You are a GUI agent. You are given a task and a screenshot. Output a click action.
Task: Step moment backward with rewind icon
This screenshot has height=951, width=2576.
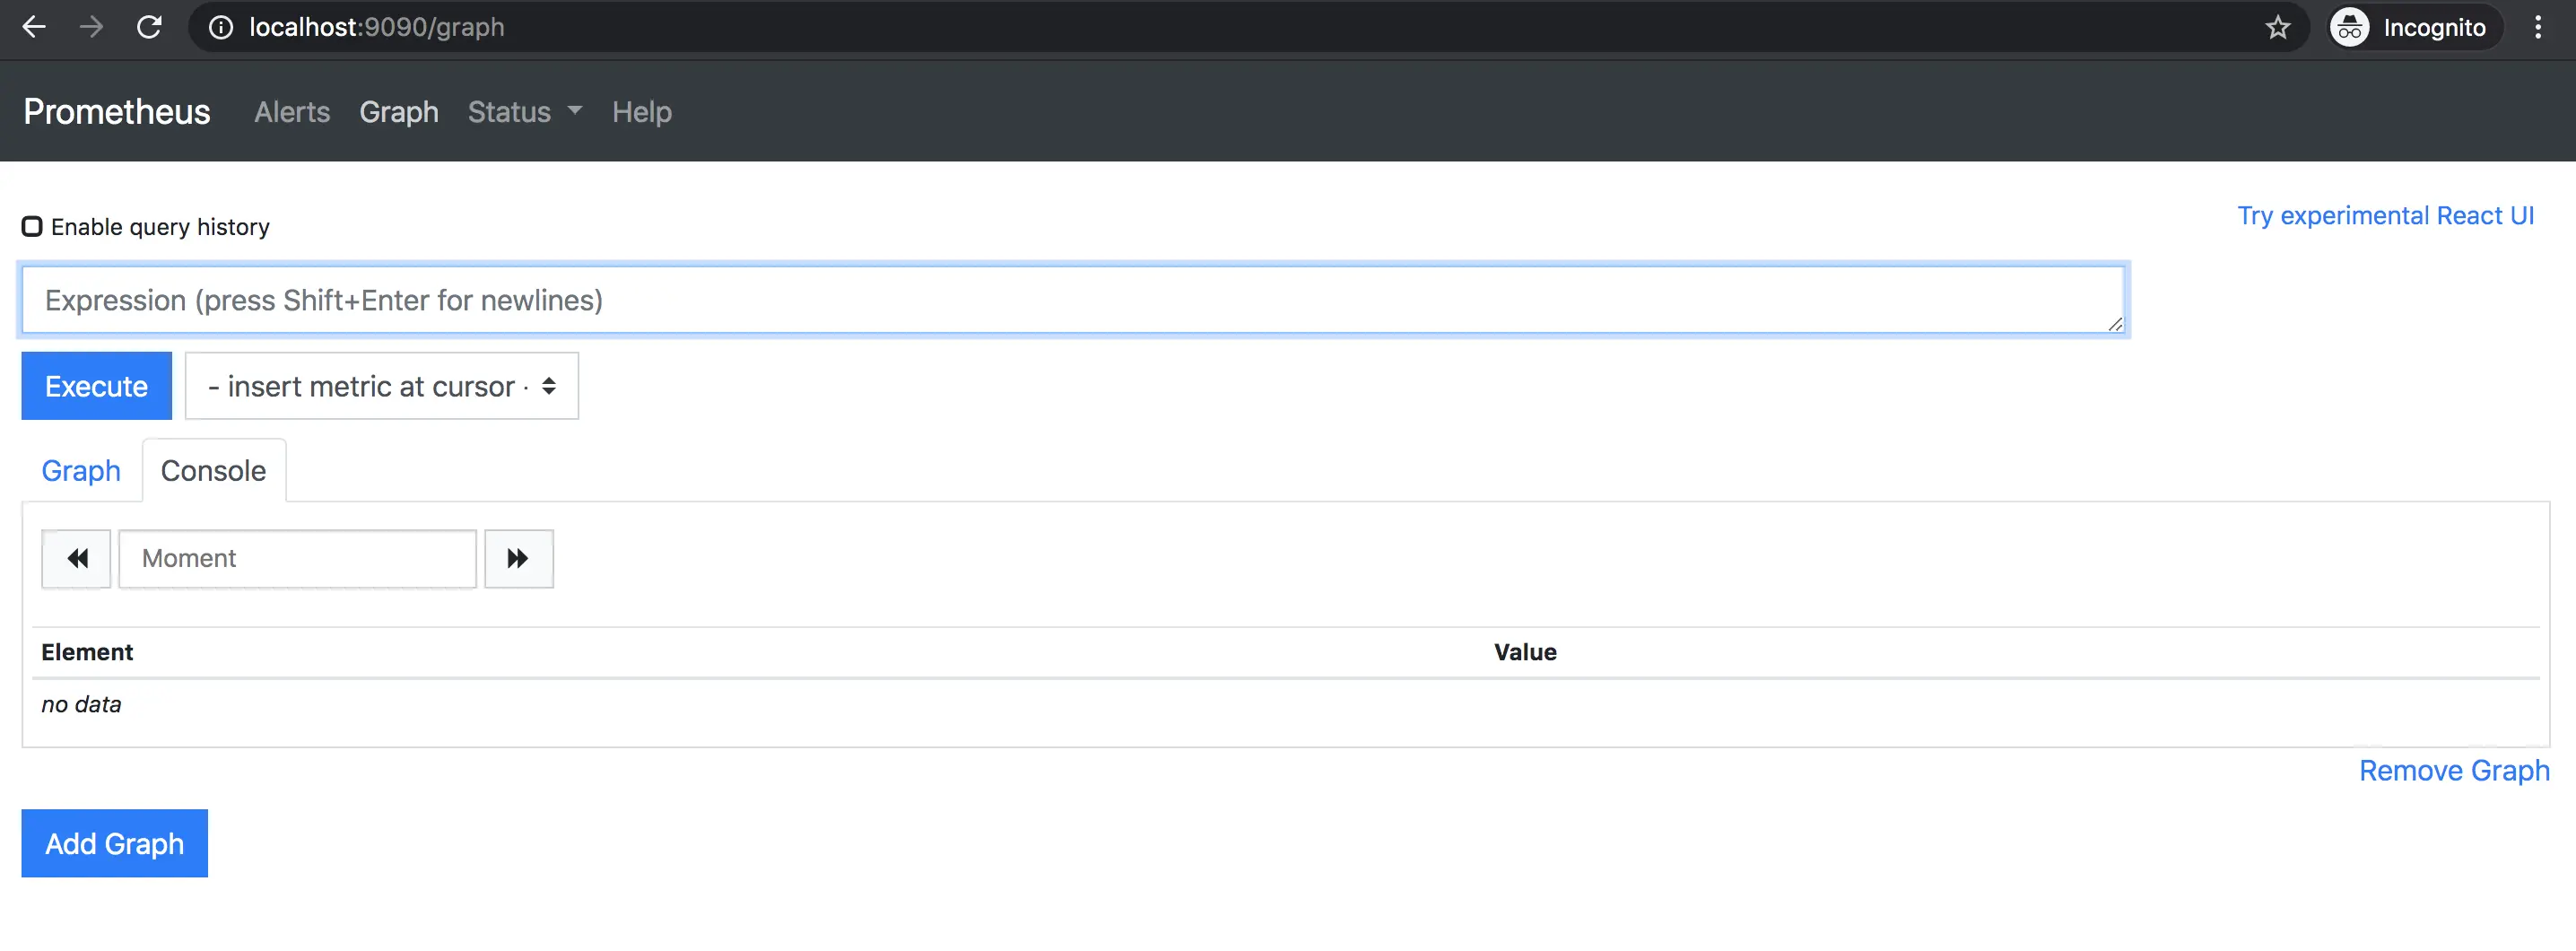[76, 558]
